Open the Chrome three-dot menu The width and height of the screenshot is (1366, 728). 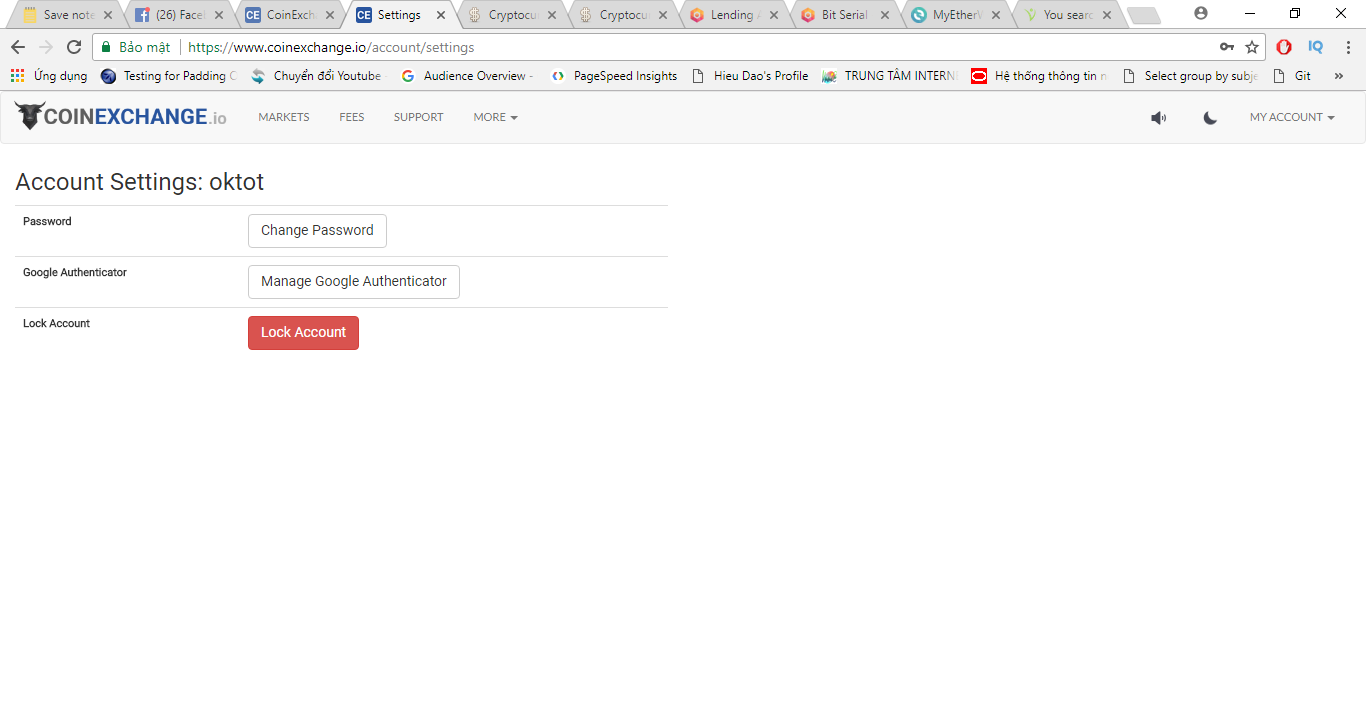[x=1347, y=47]
